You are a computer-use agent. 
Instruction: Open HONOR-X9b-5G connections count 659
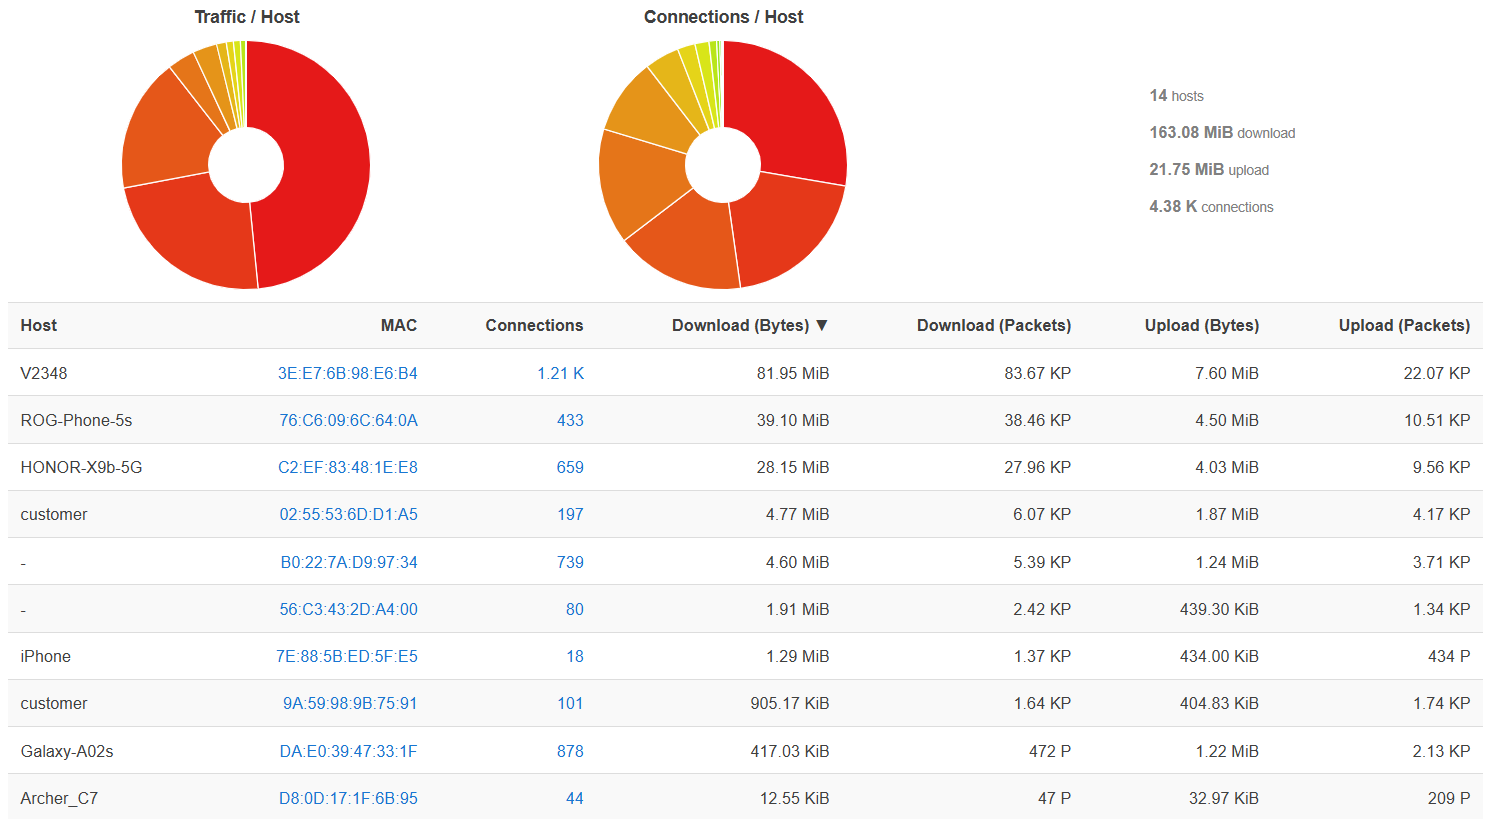point(570,467)
